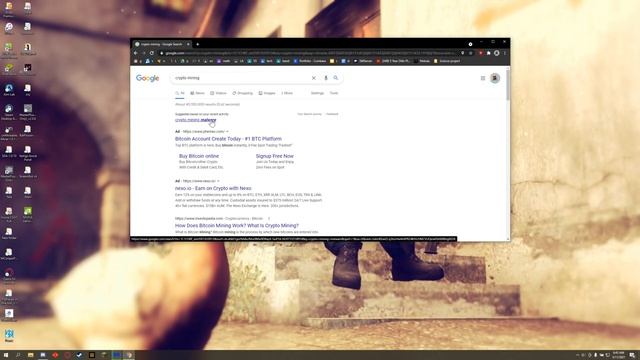
Task: Open Chrome three-dot menu
Action: pyautogui.click(x=505, y=53)
